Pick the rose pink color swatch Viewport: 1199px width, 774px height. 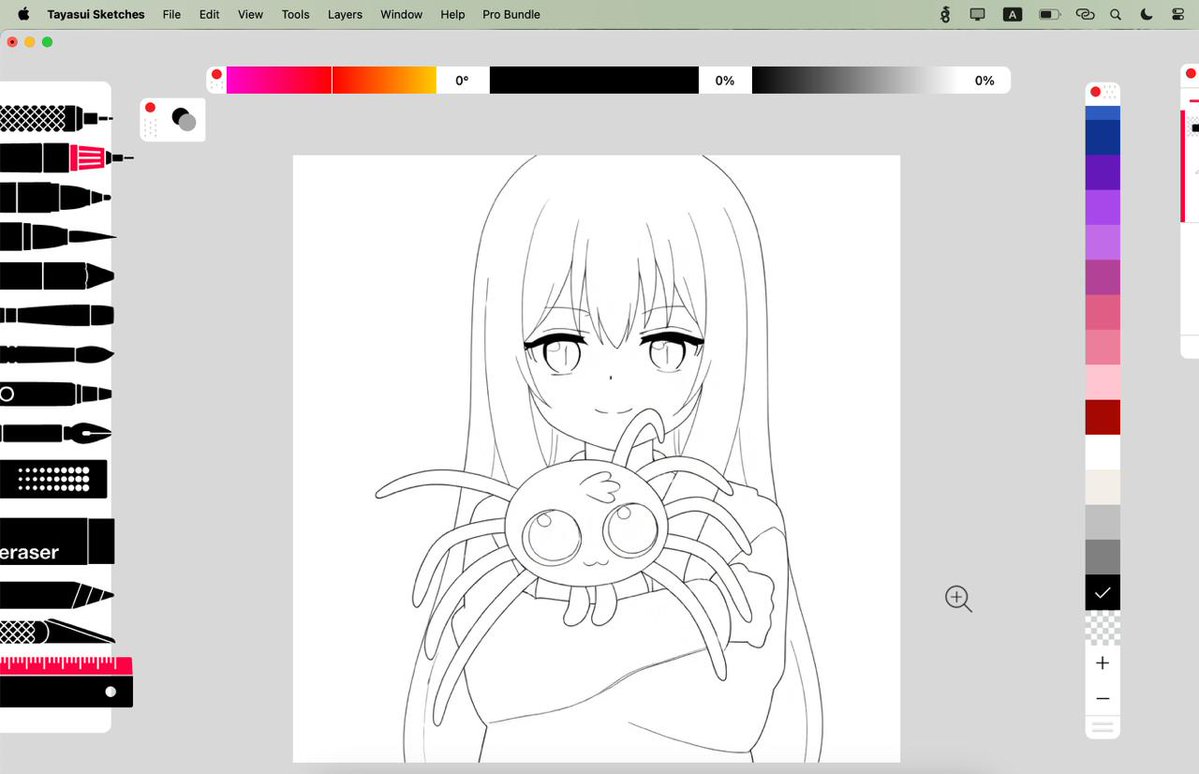[1103, 313]
